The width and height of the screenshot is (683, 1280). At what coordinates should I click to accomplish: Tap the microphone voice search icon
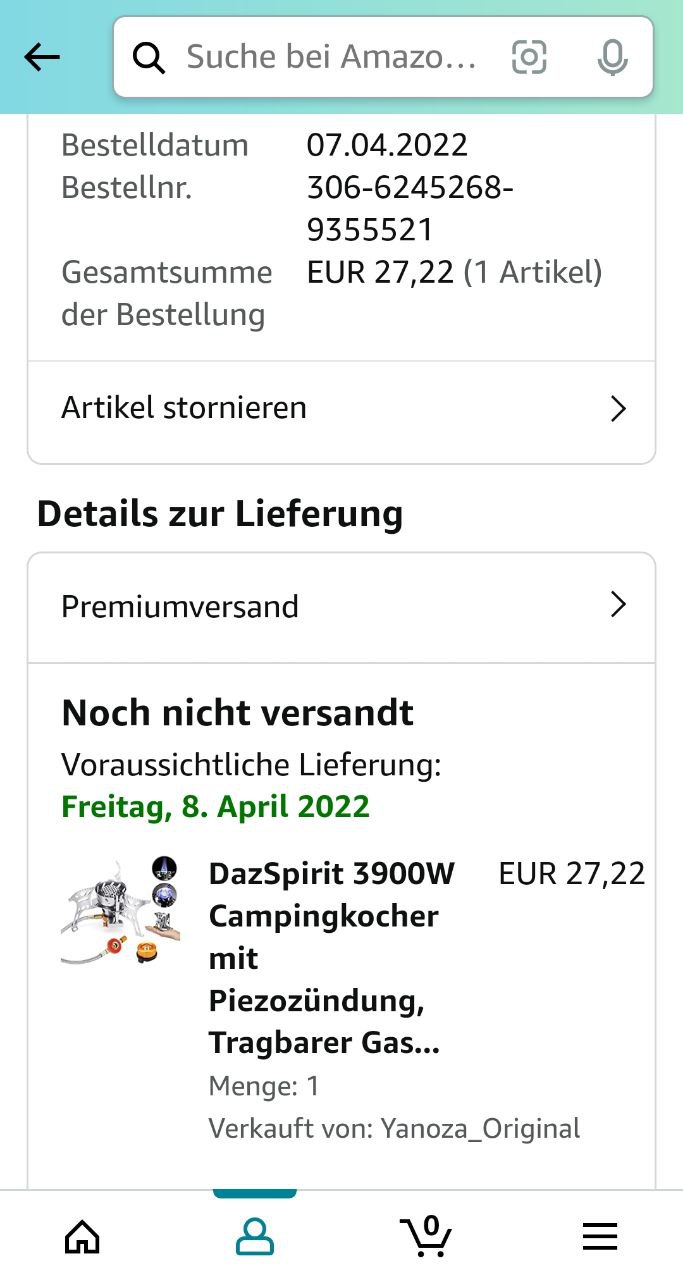(612, 57)
